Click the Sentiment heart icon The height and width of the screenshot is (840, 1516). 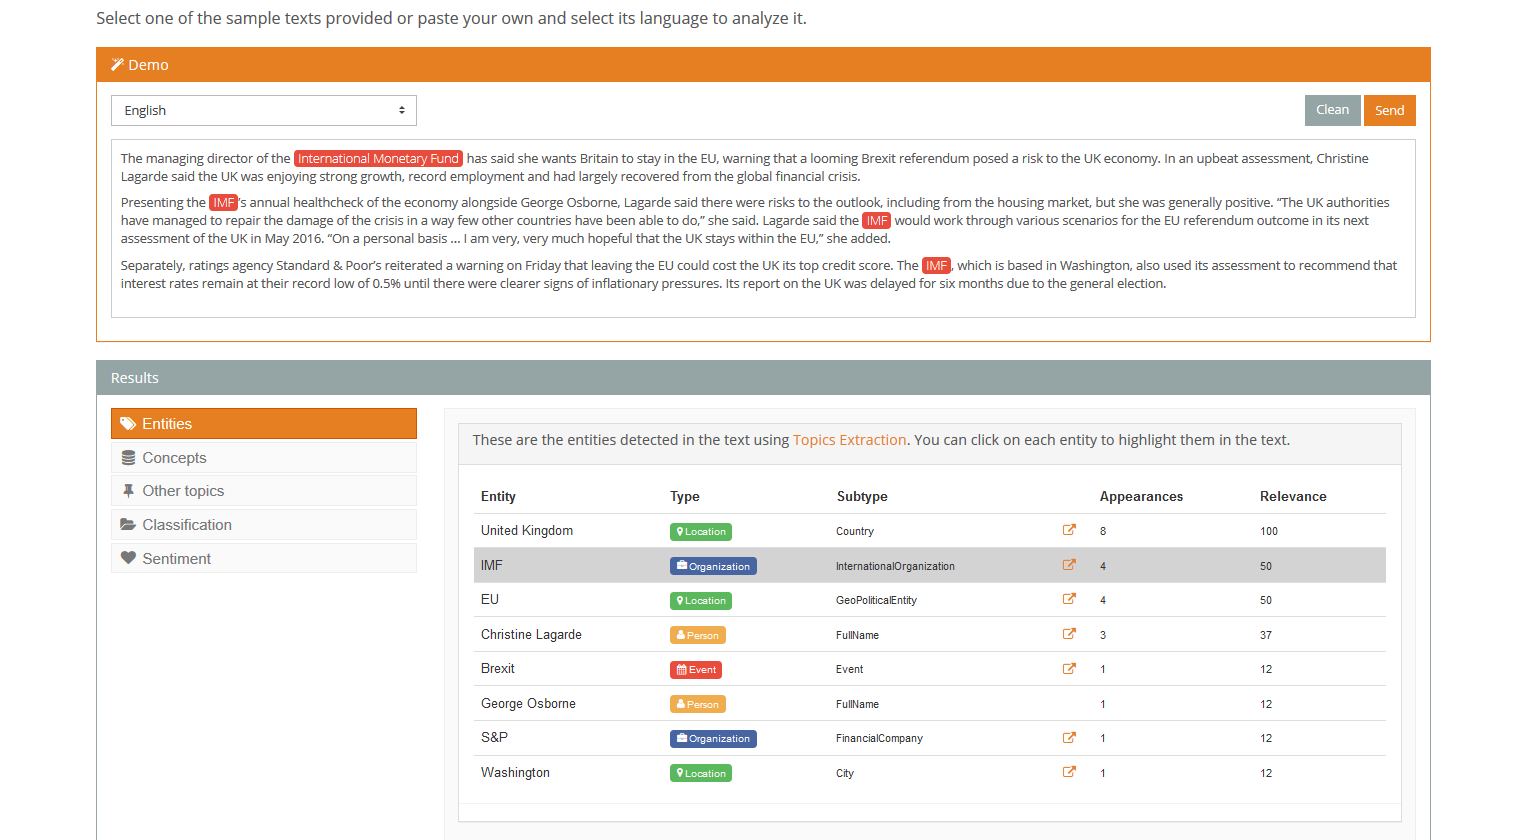point(128,558)
